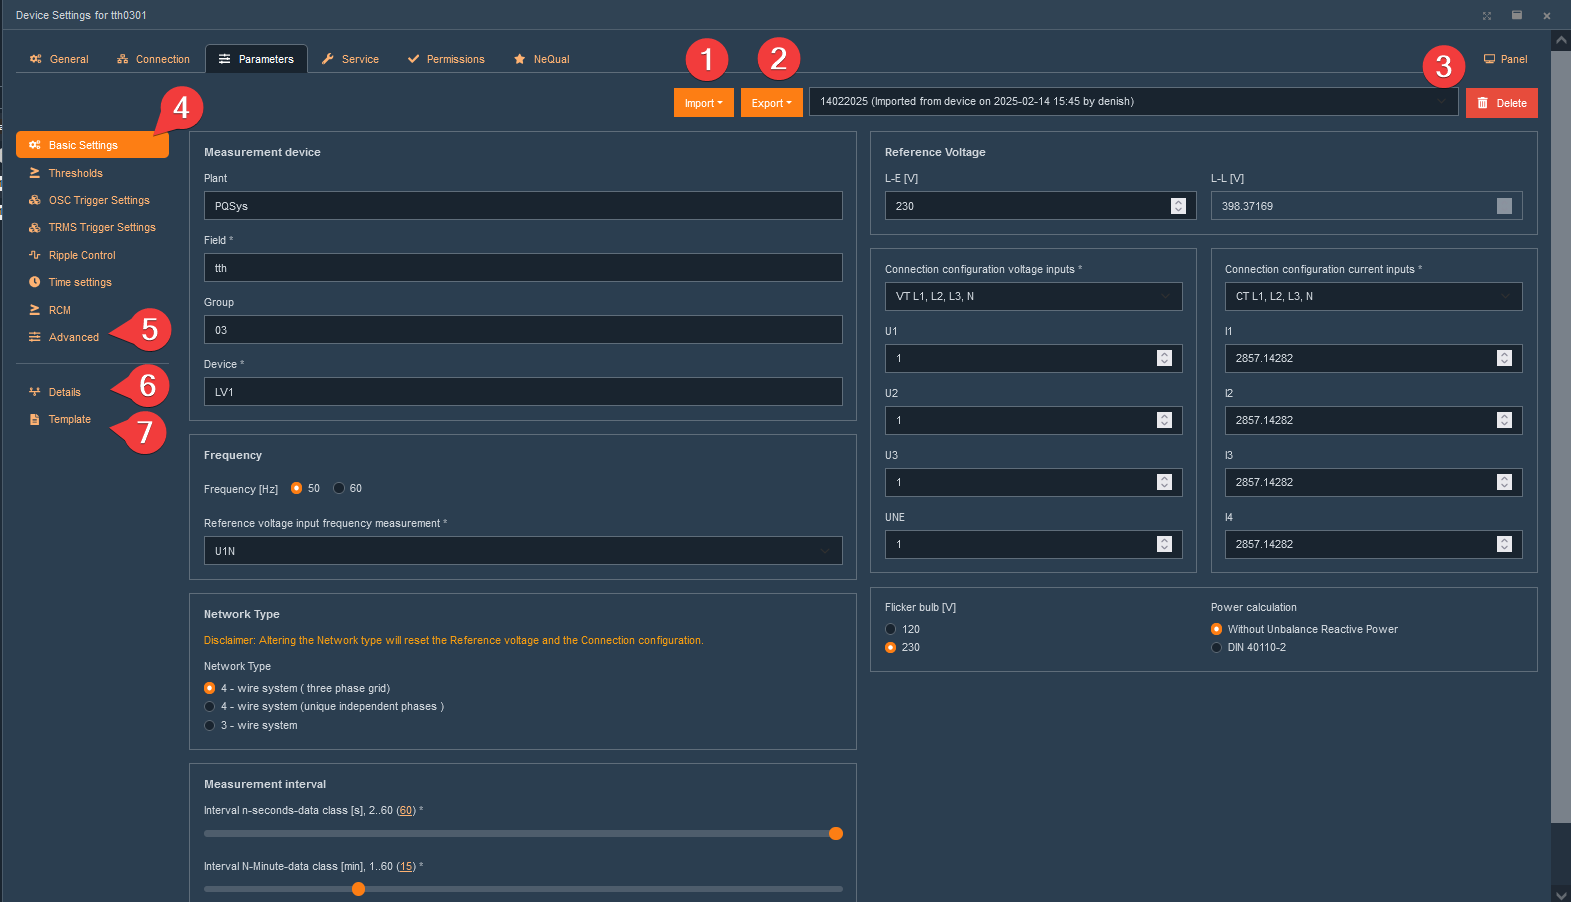Select DIN 40110-2 power calculation

tap(1217, 647)
